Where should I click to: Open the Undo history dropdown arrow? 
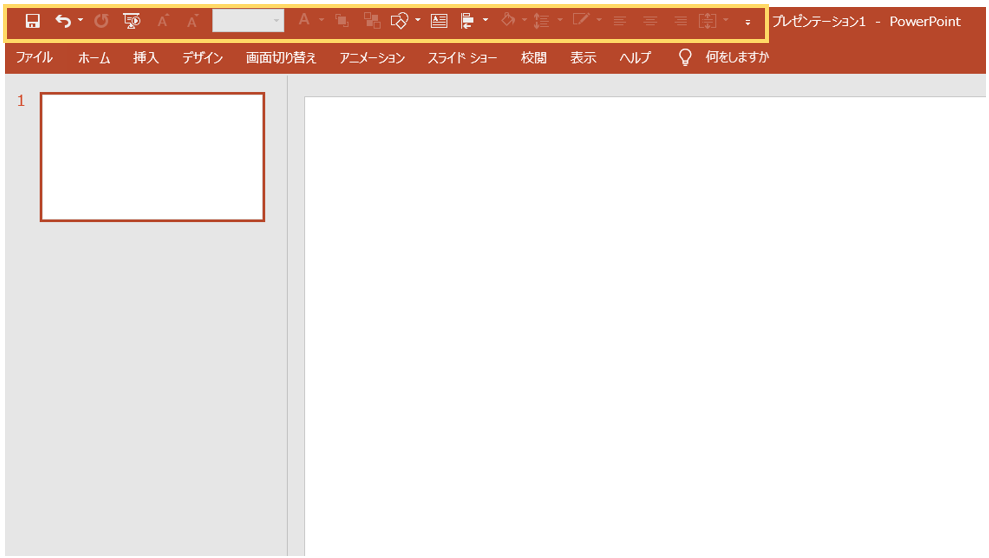(80, 21)
